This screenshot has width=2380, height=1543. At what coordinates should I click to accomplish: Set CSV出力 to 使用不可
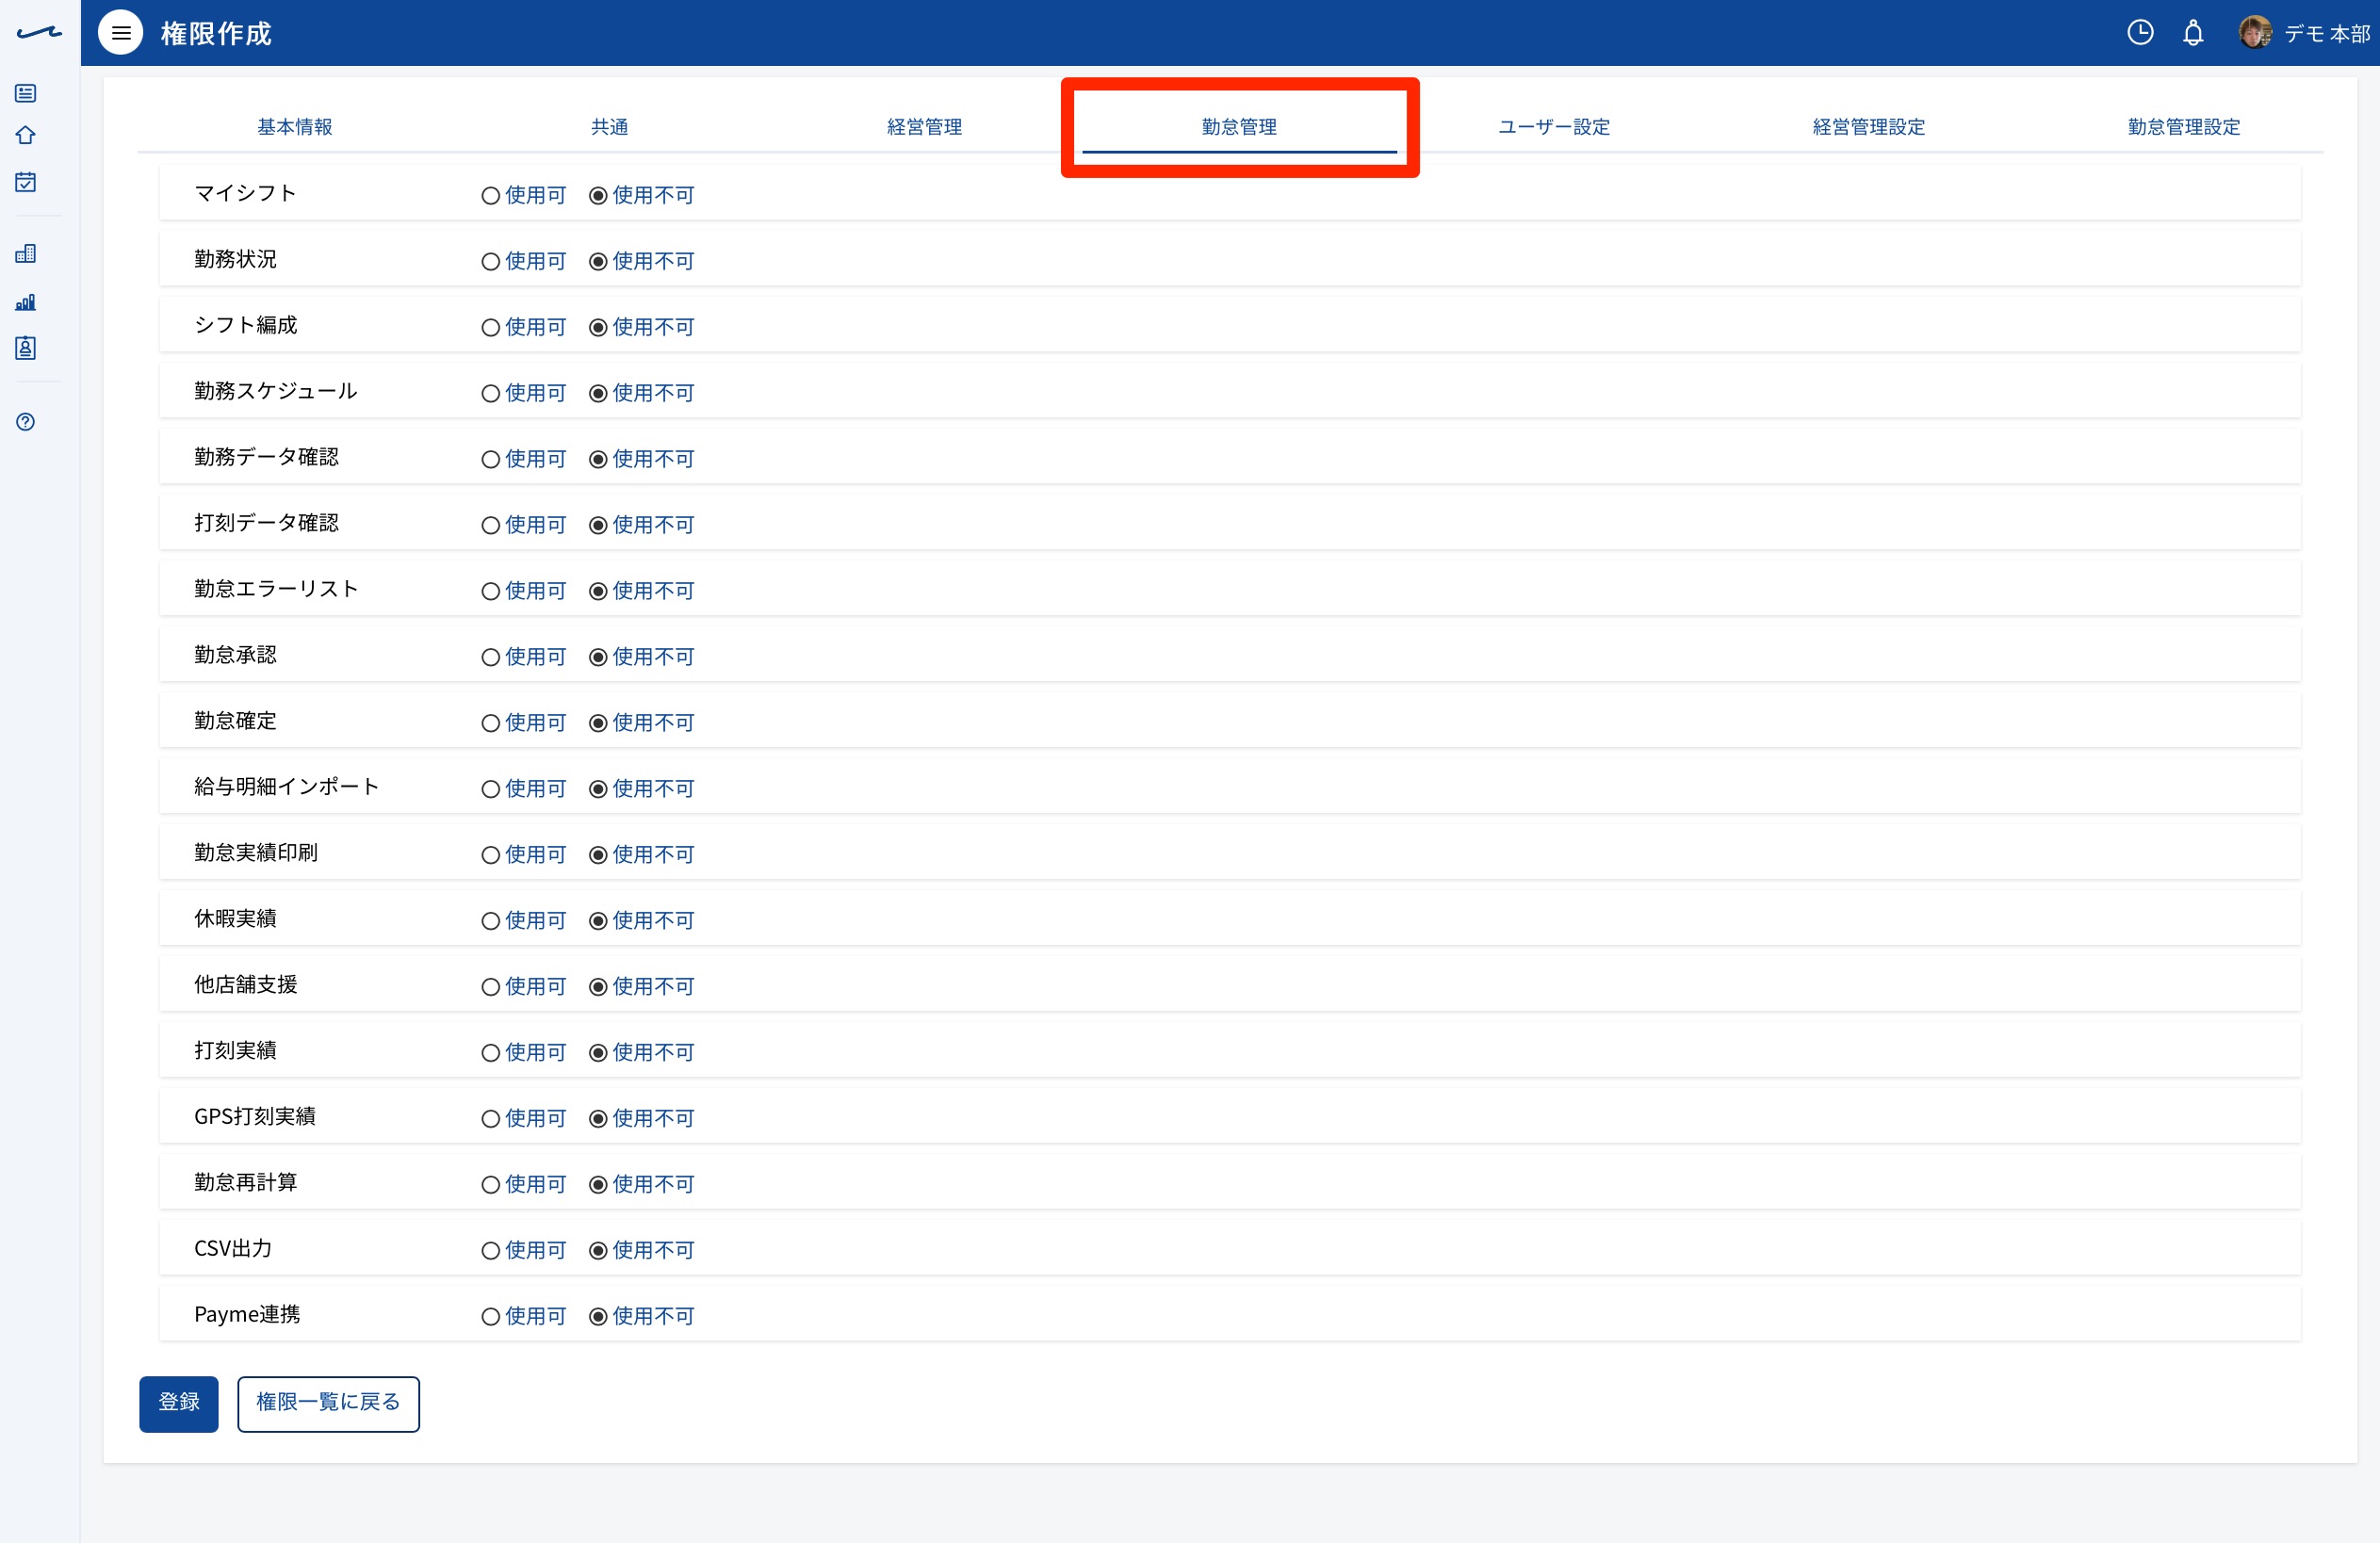[598, 1252]
